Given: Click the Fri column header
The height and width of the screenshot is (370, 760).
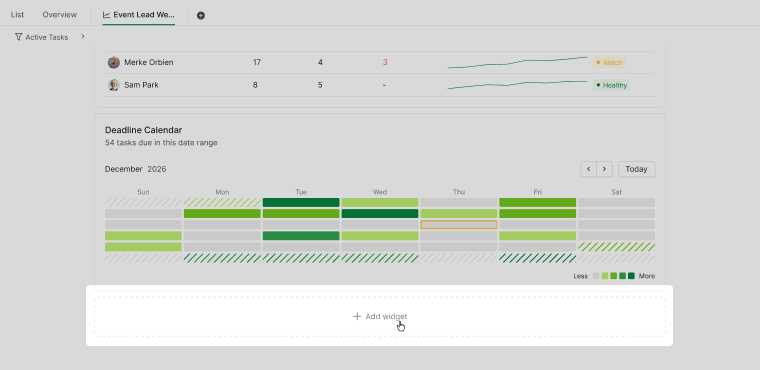Looking at the screenshot, I should coord(538,192).
